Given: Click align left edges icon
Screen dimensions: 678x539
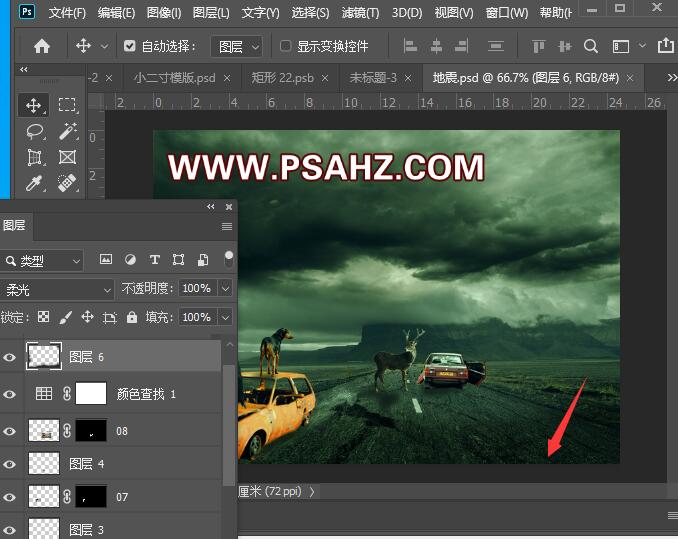Looking at the screenshot, I should (x=409, y=46).
